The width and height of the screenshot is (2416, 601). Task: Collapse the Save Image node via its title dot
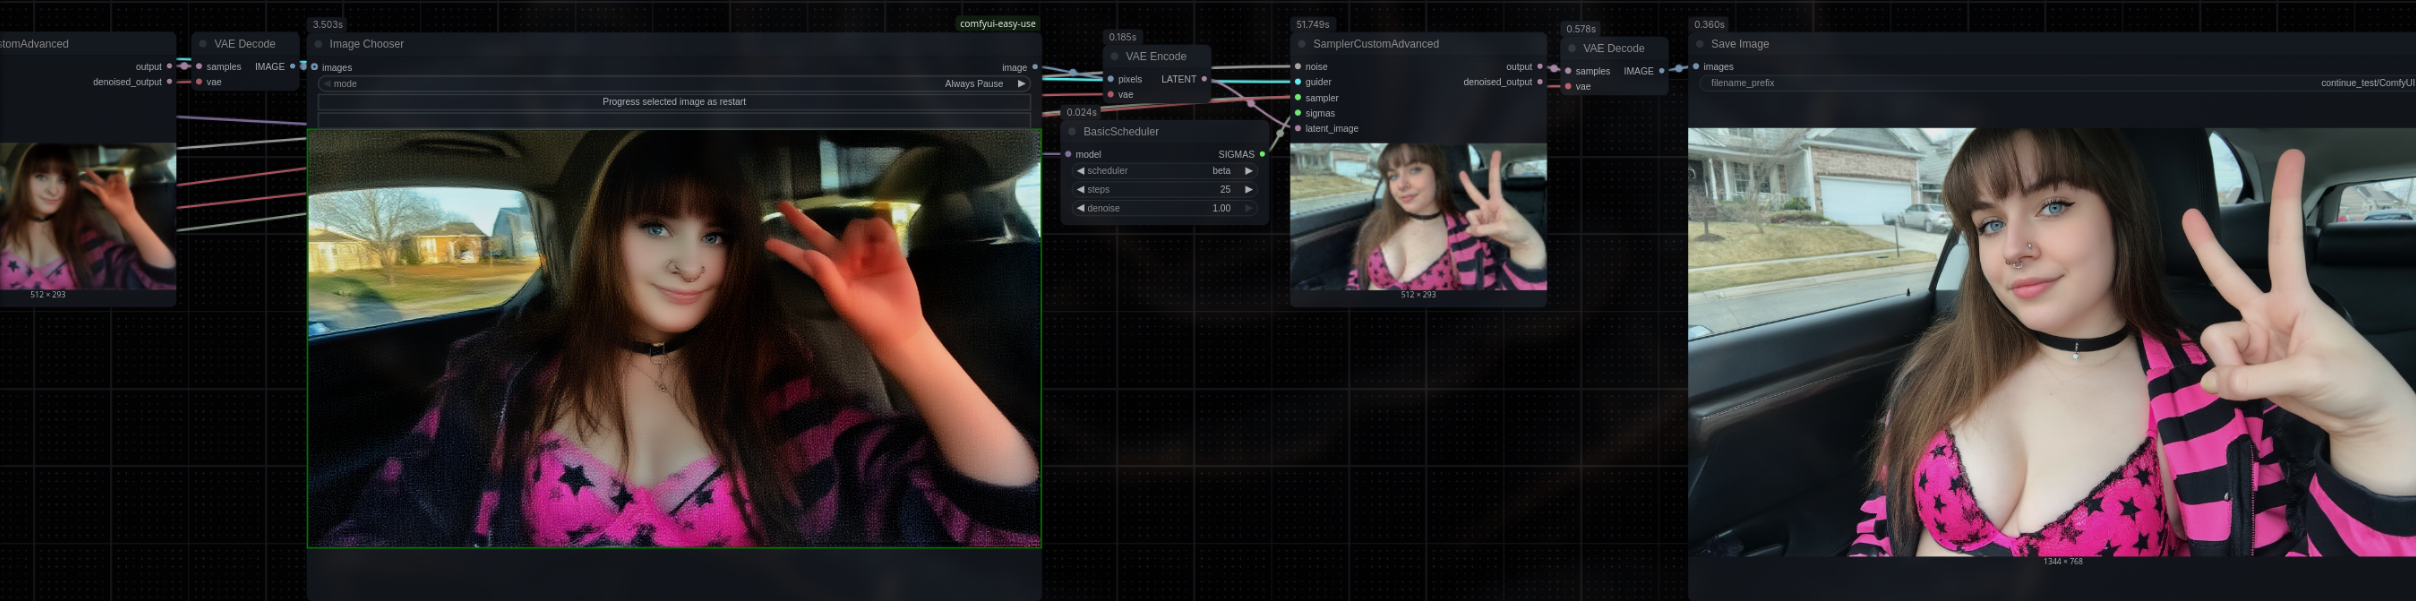click(1700, 44)
